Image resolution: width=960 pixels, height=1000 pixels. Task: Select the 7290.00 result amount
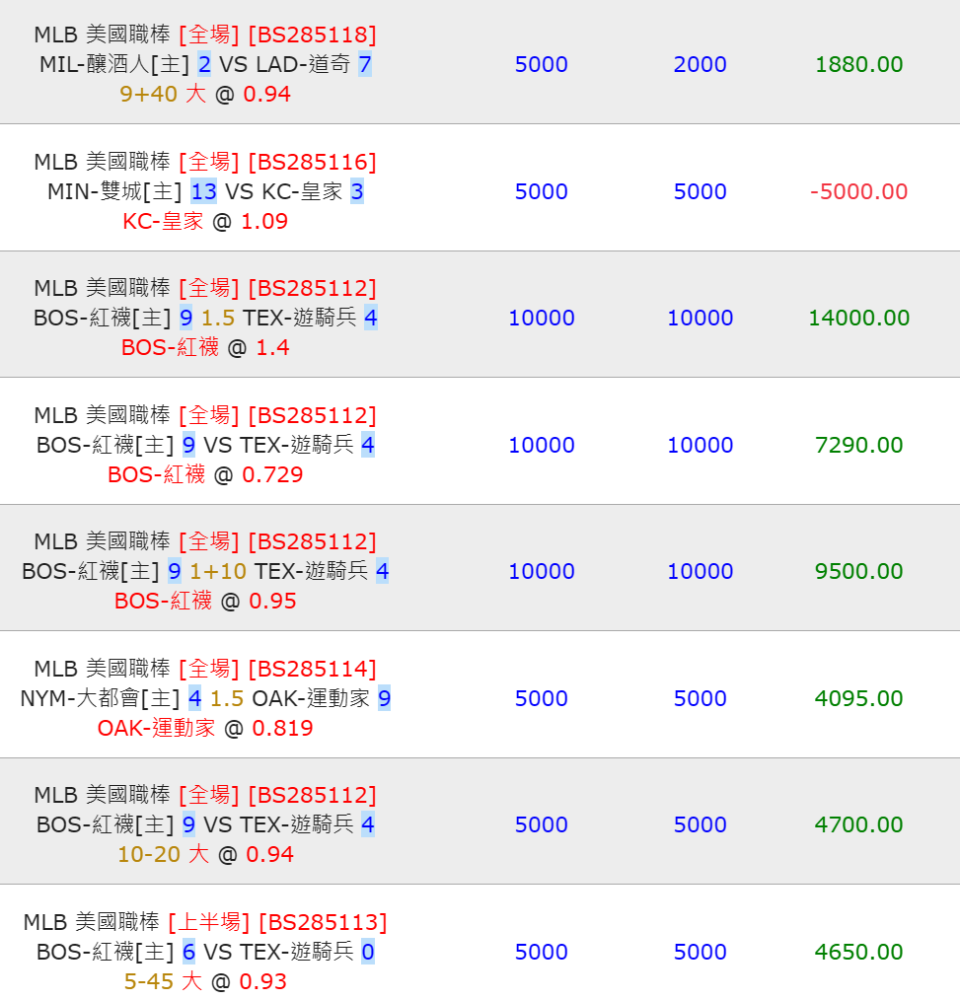pyautogui.click(x=859, y=445)
